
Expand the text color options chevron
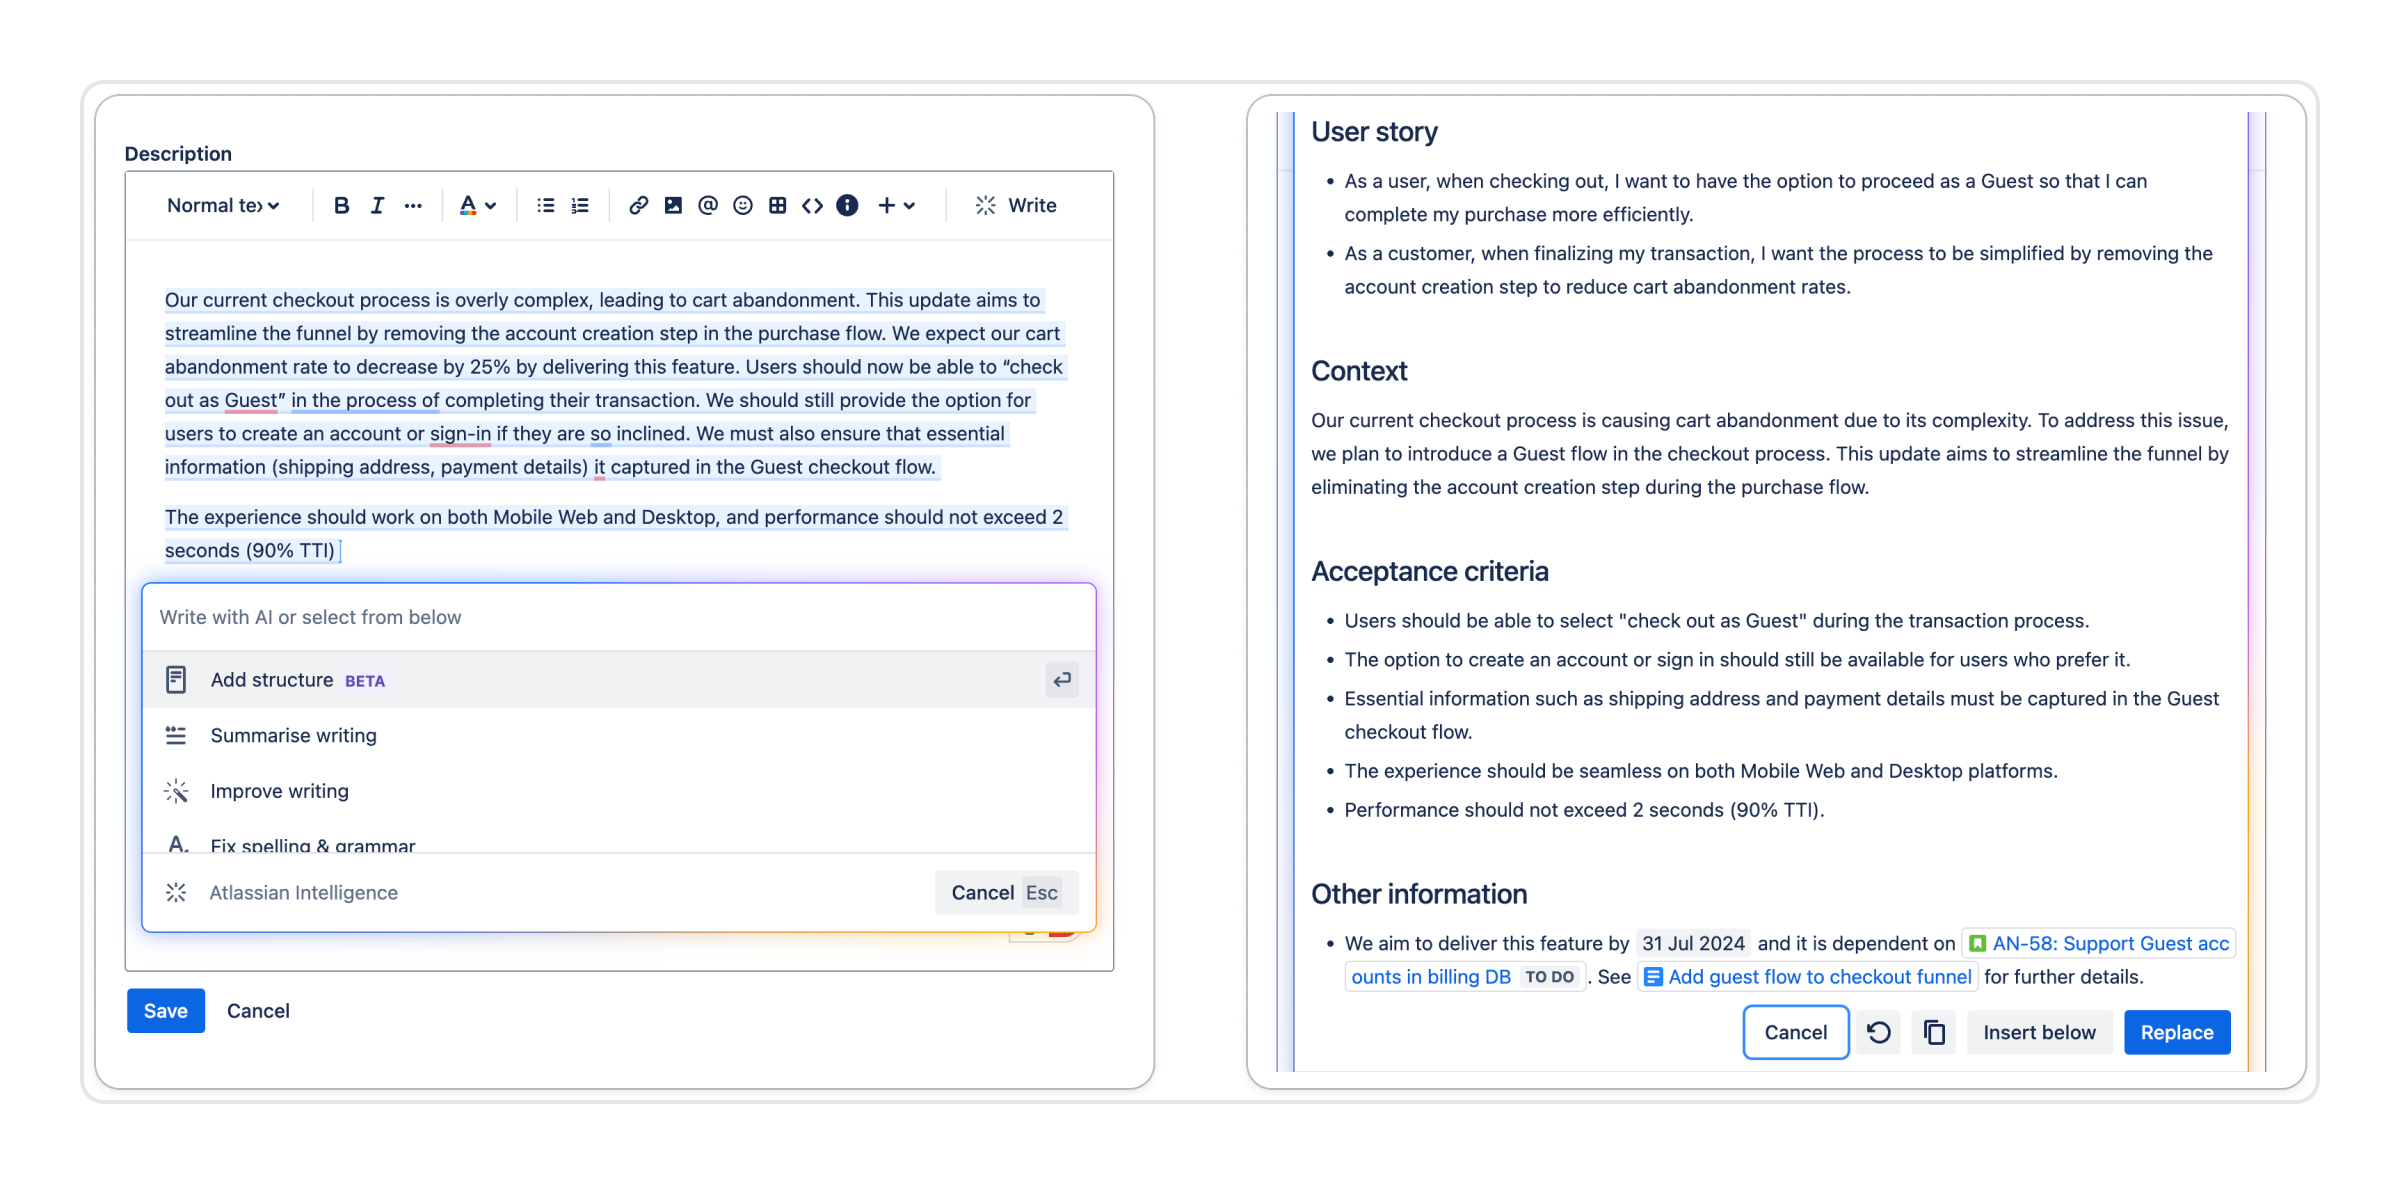click(x=492, y=205)
